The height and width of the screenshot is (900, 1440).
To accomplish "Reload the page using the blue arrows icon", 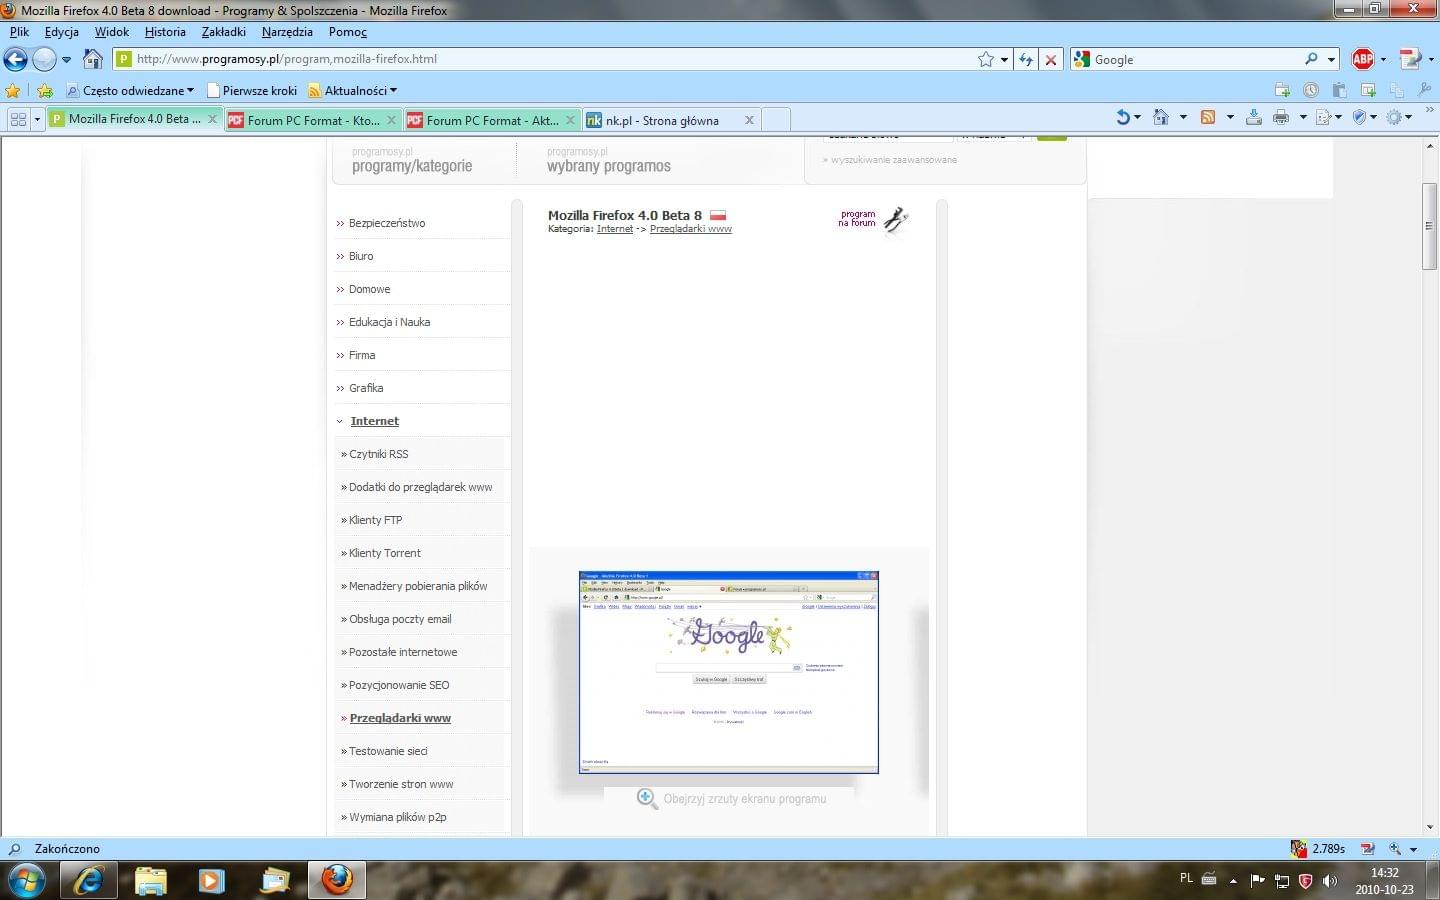I will [1026, 59].
